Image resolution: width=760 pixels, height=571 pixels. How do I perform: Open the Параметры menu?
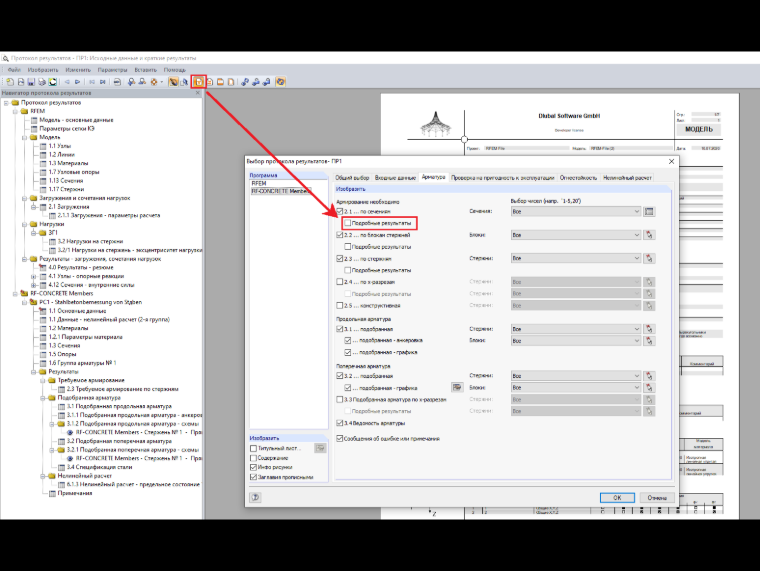click(112, 70)
